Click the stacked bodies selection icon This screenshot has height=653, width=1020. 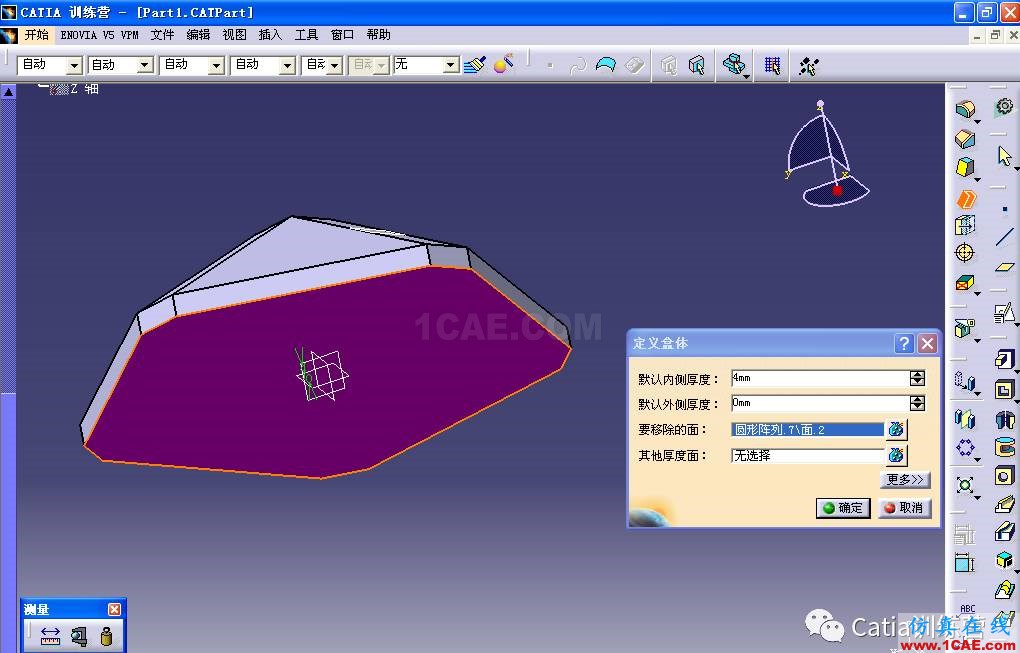coord(734,64)
